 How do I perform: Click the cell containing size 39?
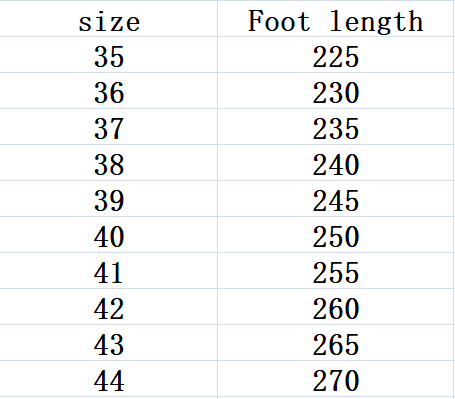(109, 199)
